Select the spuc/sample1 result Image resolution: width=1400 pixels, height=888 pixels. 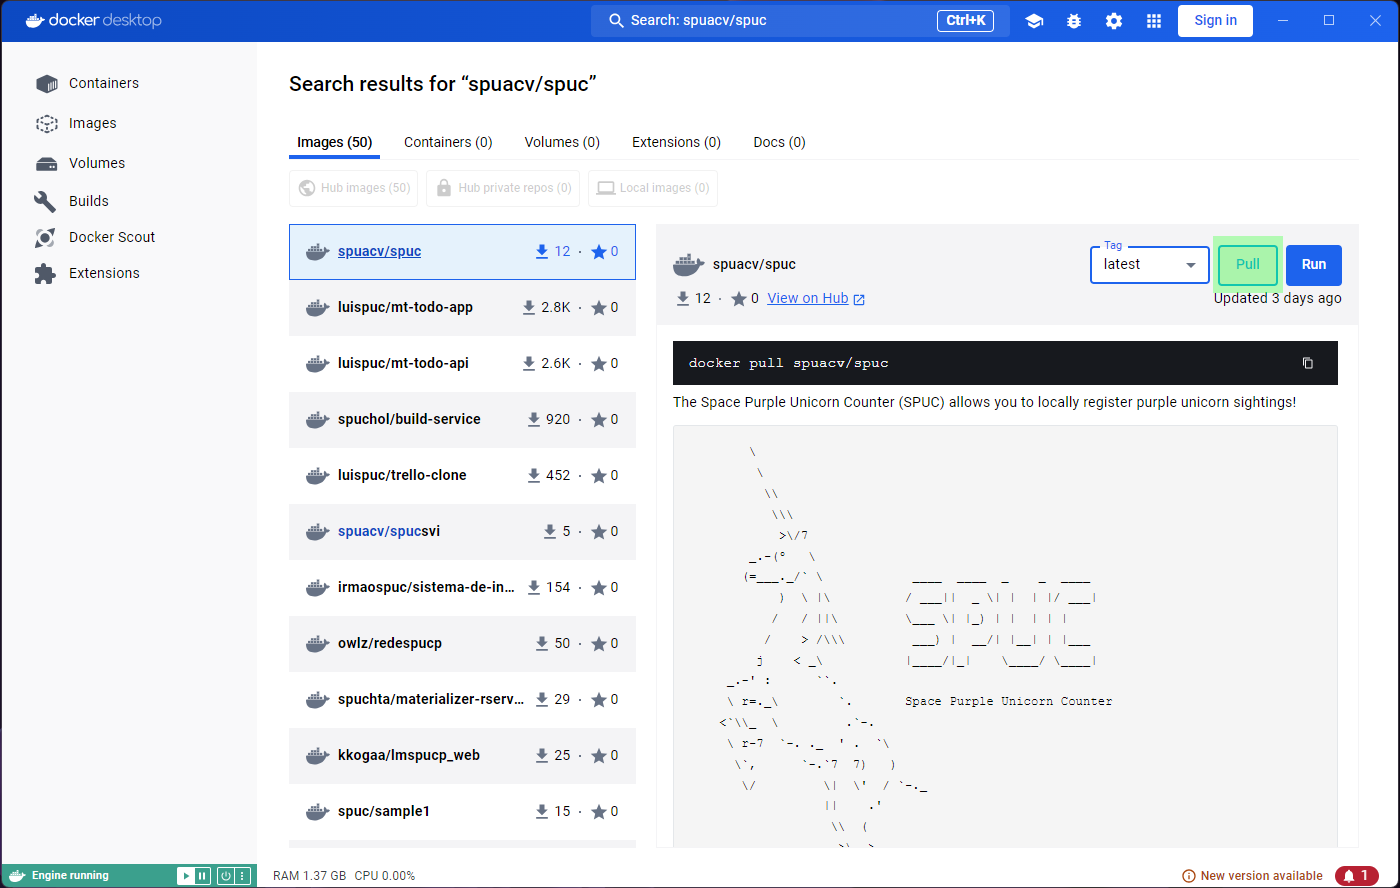pyautogui.click(x=462, y=812)
